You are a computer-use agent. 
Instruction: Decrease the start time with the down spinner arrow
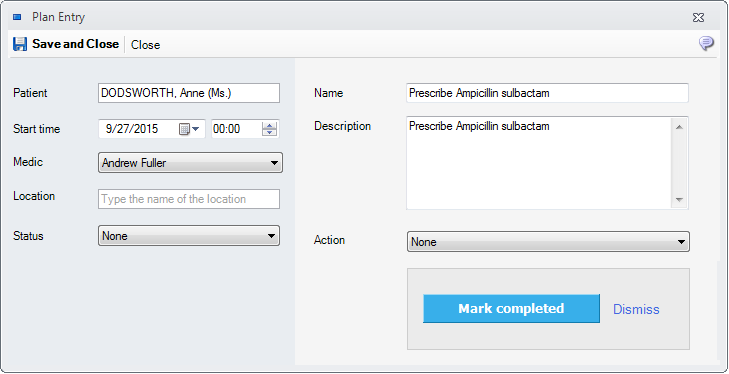coord(269,133)
